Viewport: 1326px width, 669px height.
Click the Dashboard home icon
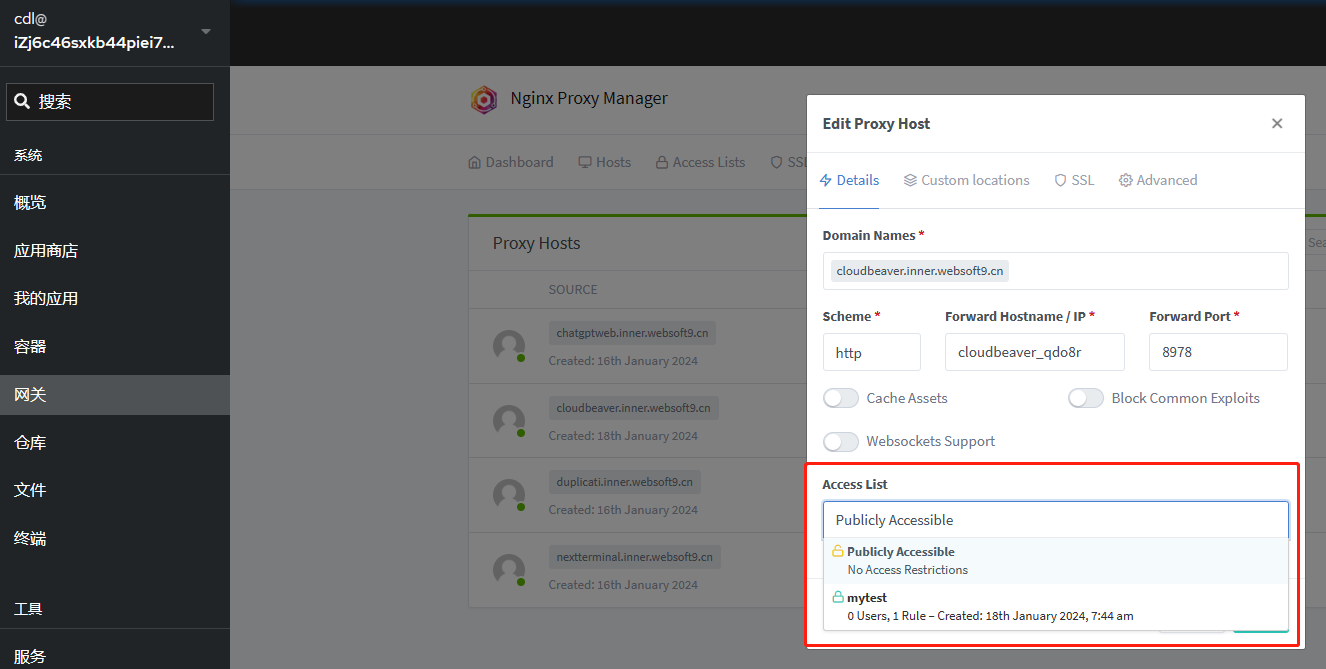click(475, 162)
